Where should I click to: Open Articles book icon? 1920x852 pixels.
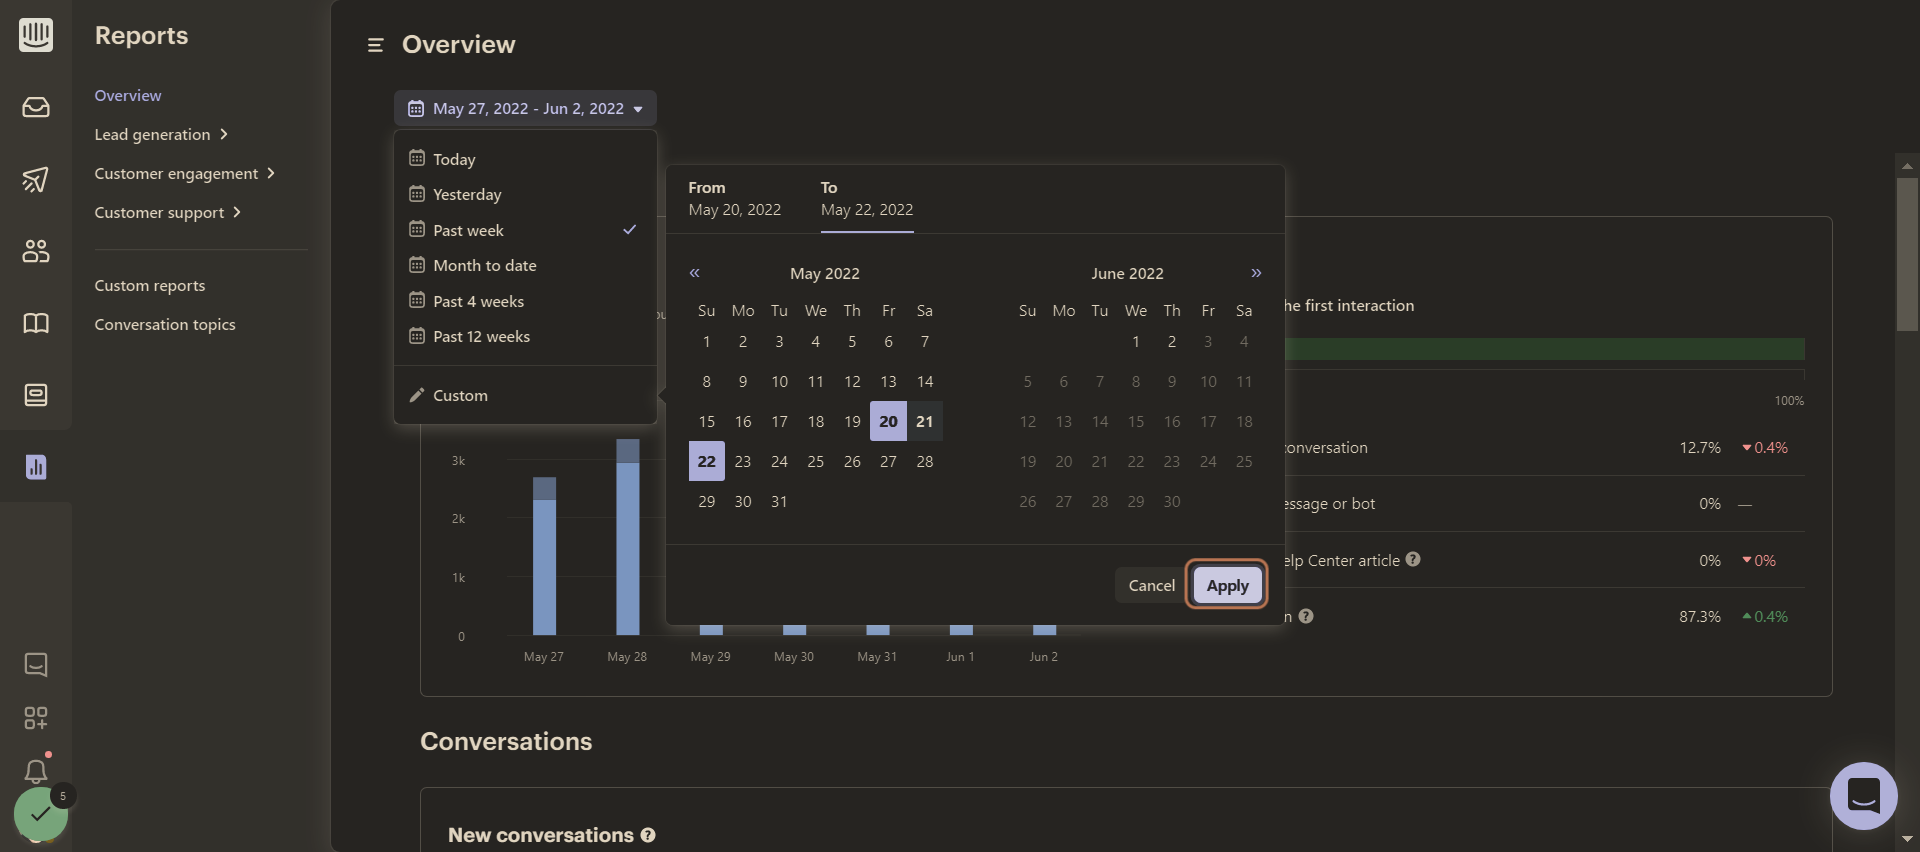(x=36, y=323)
